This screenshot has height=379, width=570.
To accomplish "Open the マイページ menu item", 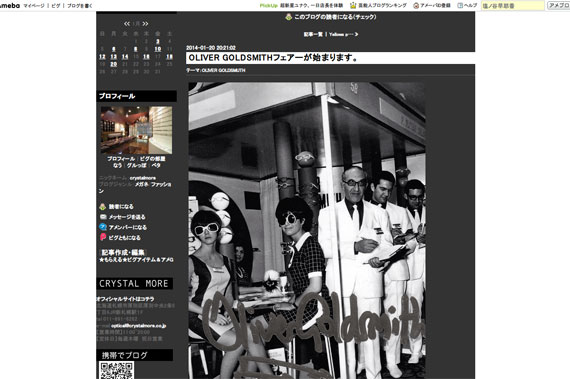I will point(34,6).
